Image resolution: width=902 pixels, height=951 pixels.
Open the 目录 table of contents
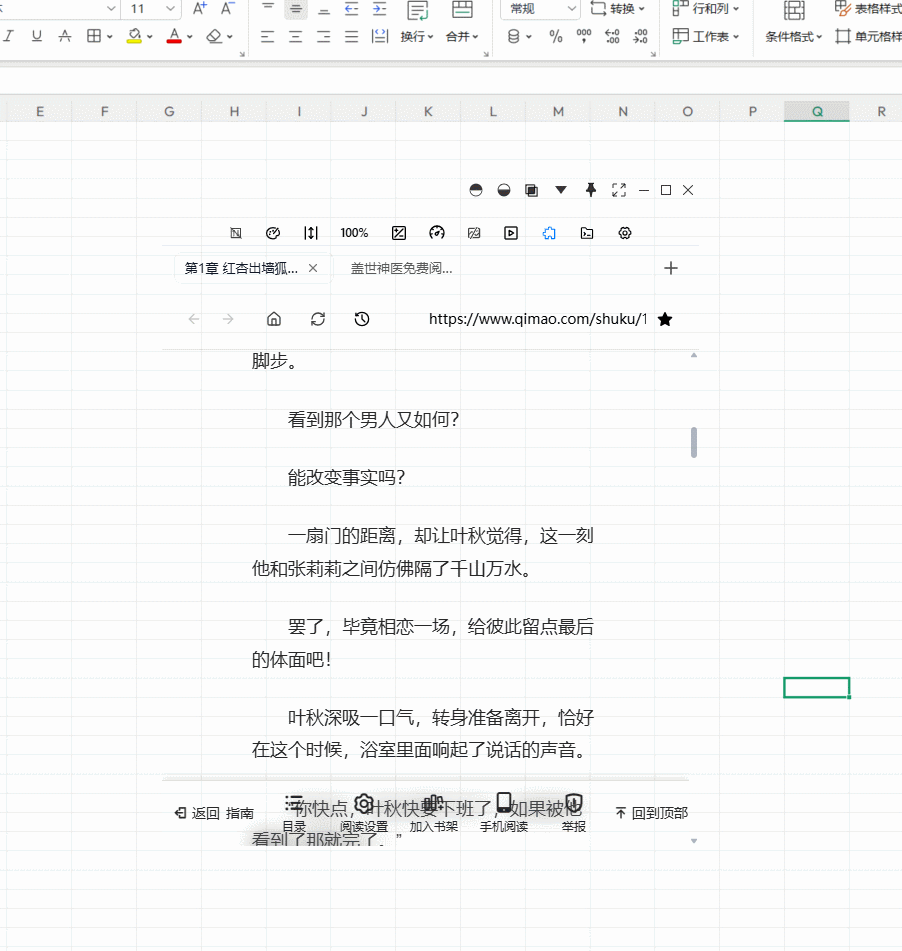[294, 813]
